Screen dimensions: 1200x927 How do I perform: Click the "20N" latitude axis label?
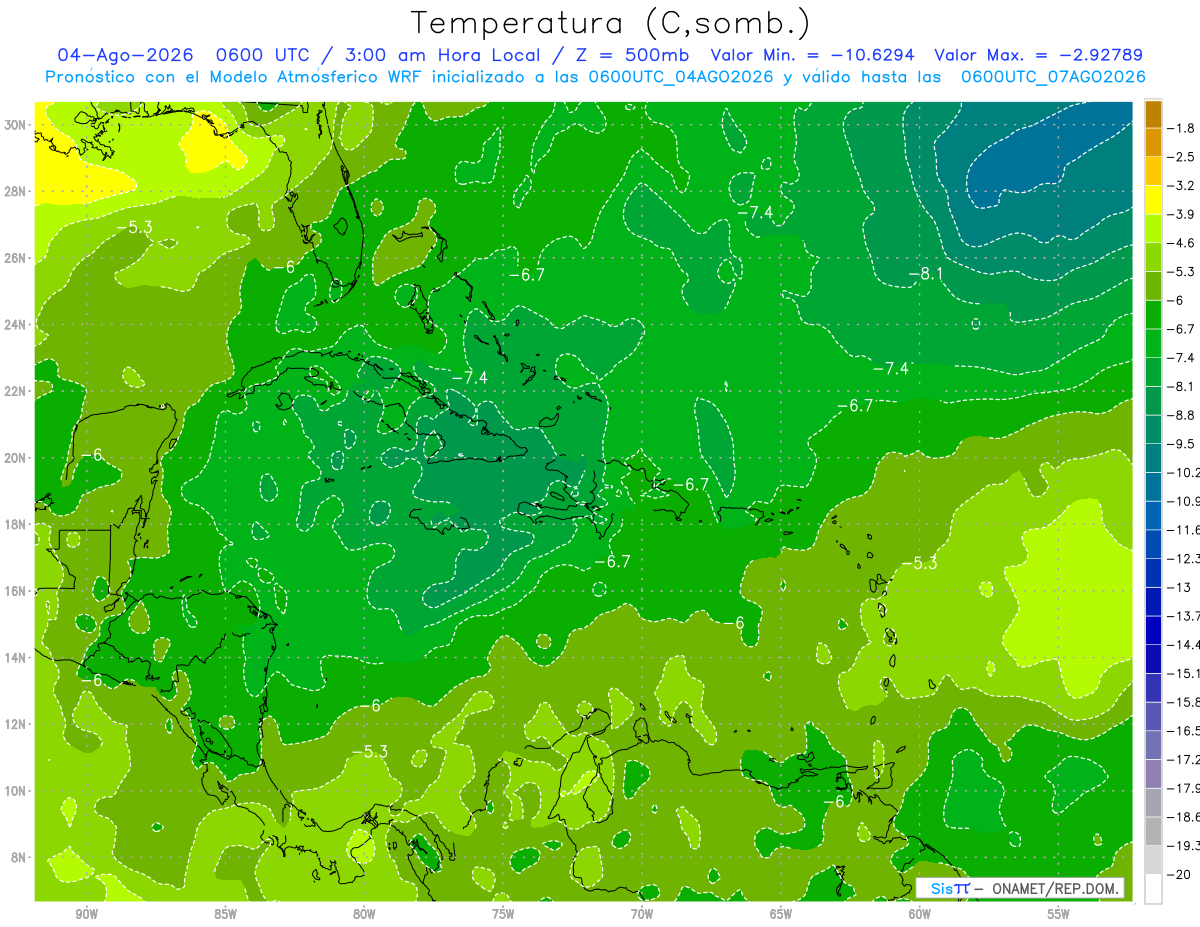point(16,458)
